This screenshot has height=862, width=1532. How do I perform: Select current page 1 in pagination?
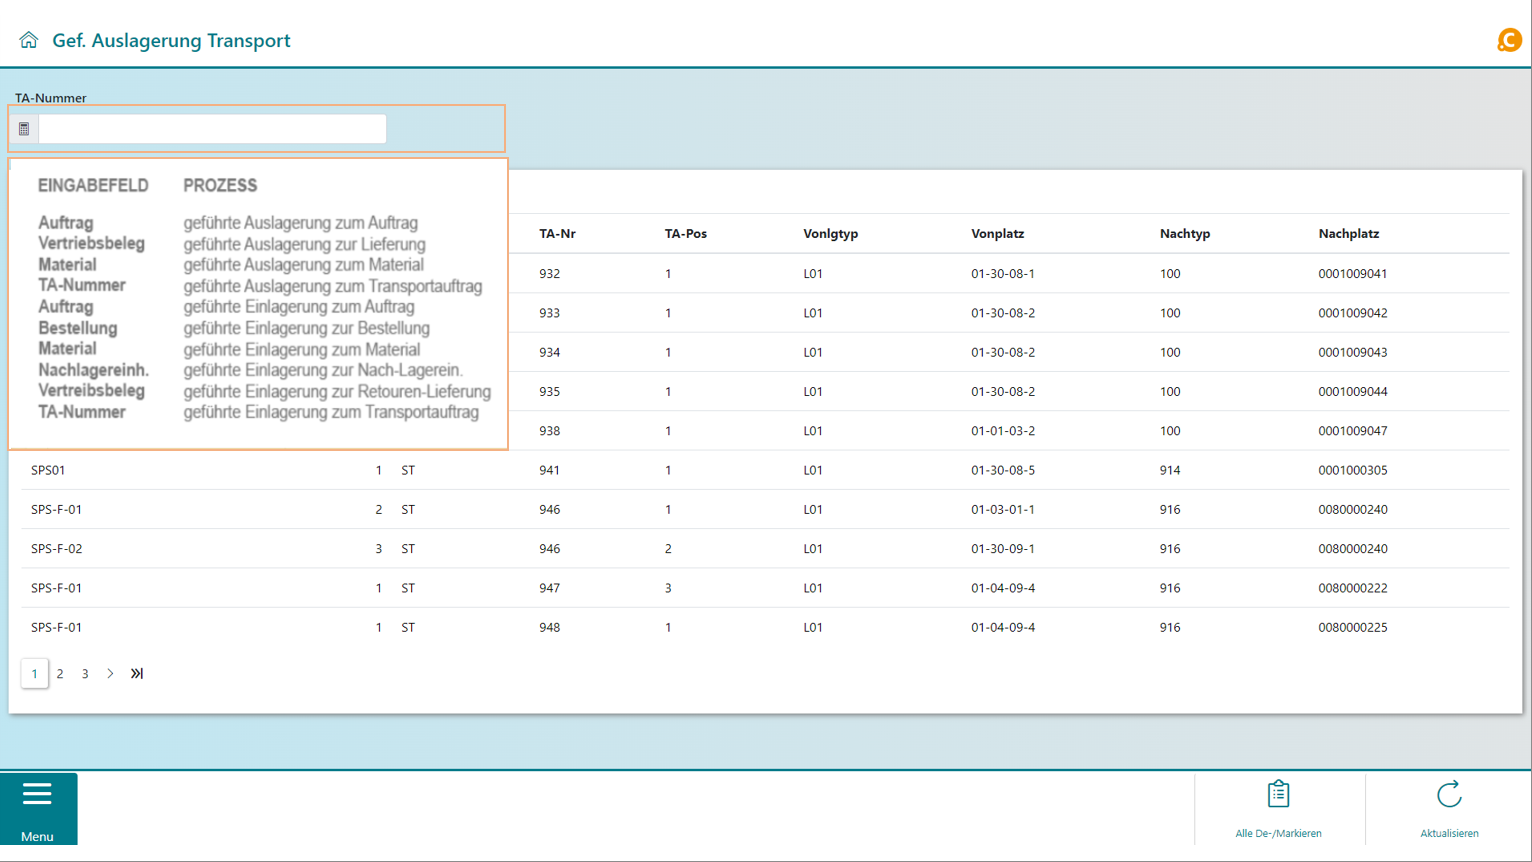(x=34, y=674)
